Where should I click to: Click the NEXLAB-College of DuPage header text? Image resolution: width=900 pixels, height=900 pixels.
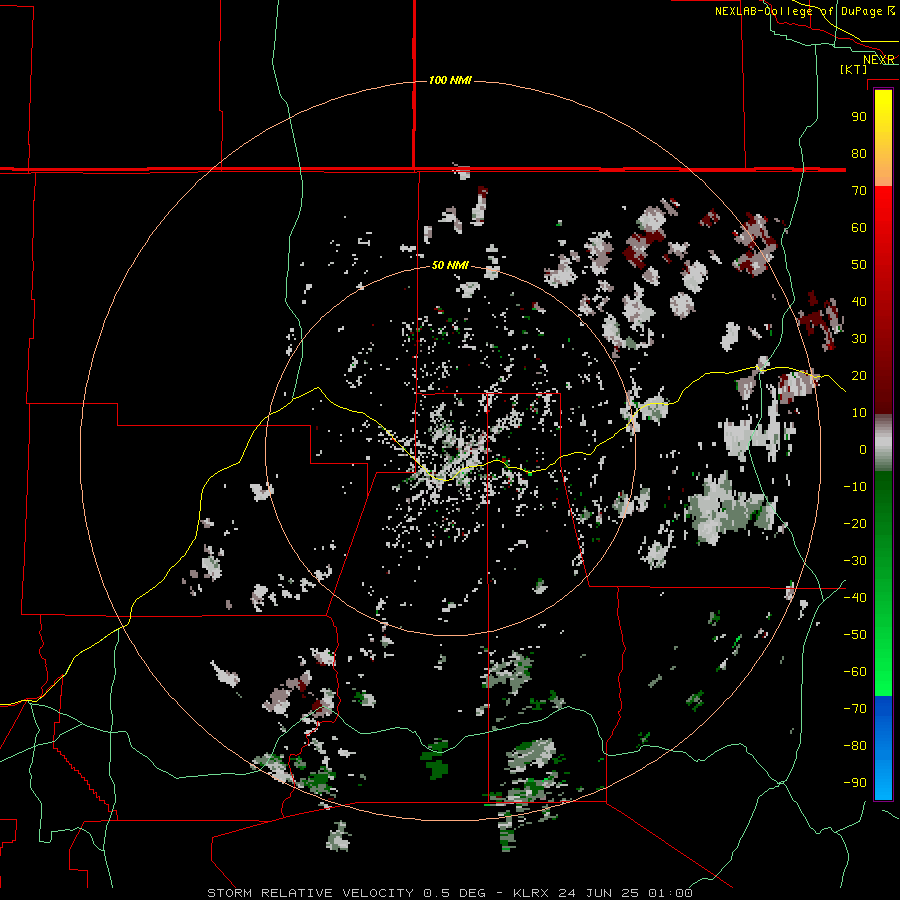(798, 11)
